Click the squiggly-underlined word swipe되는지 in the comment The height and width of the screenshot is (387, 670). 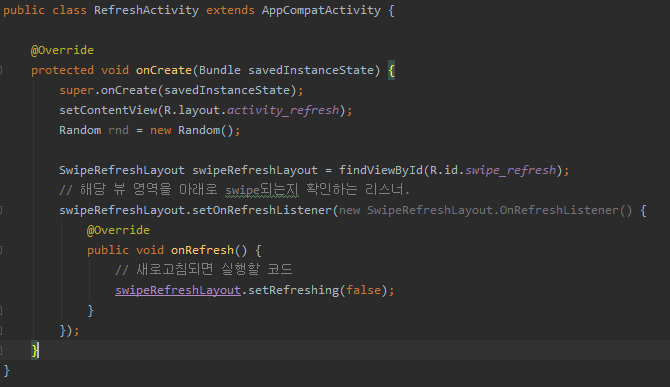click(x=262, y=190)
